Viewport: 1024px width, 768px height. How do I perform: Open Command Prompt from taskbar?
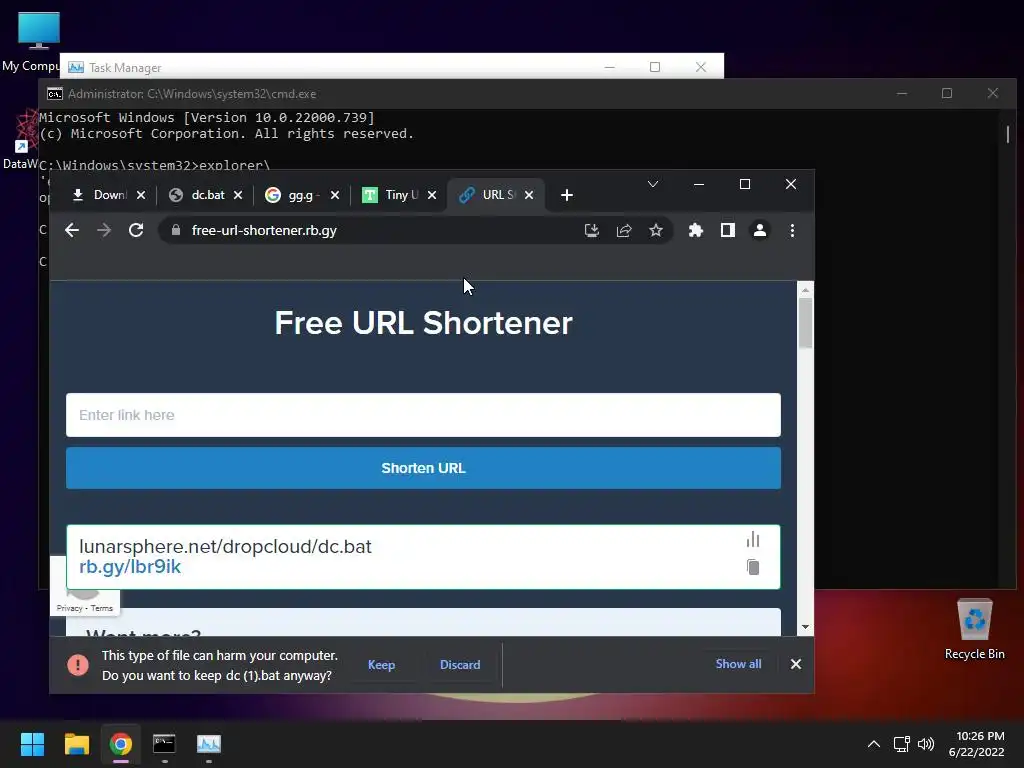pyautogui.click(x=165, y=744)
